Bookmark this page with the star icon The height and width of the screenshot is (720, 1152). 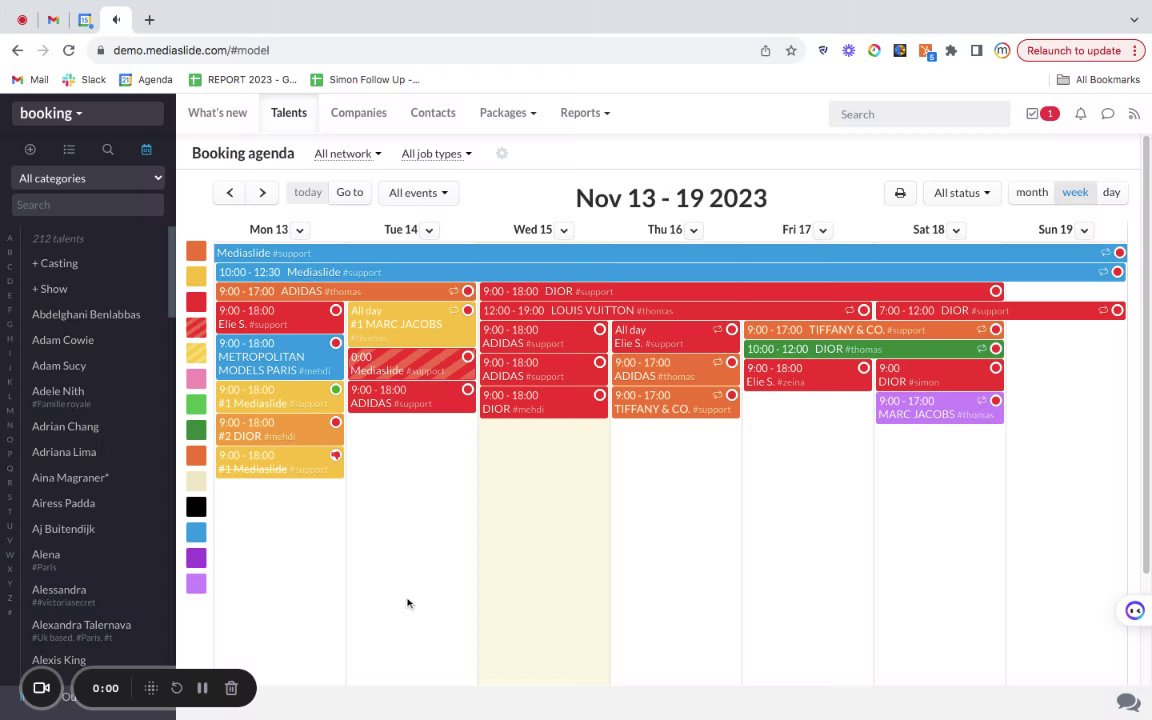click(791, 51)
